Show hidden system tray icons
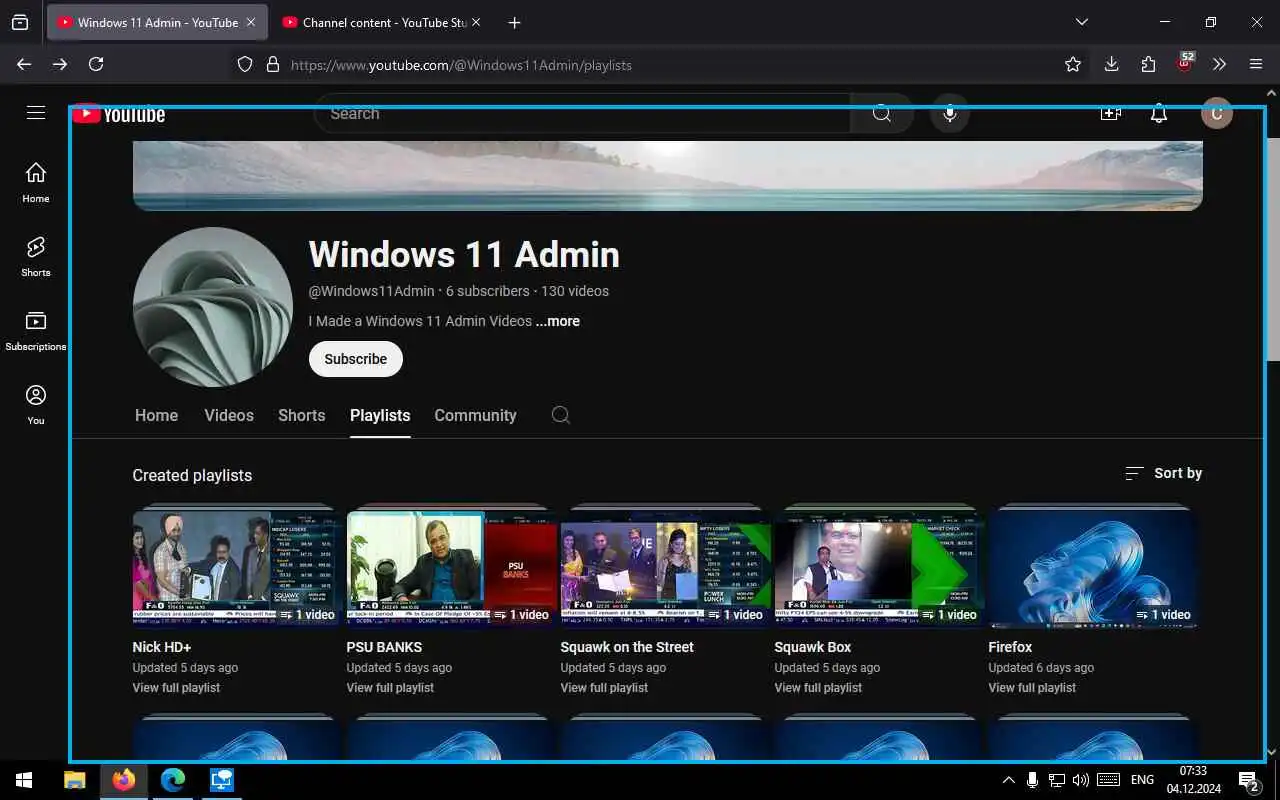Viewport: 1280px width, 800px height. click(x=1008, y=780)
